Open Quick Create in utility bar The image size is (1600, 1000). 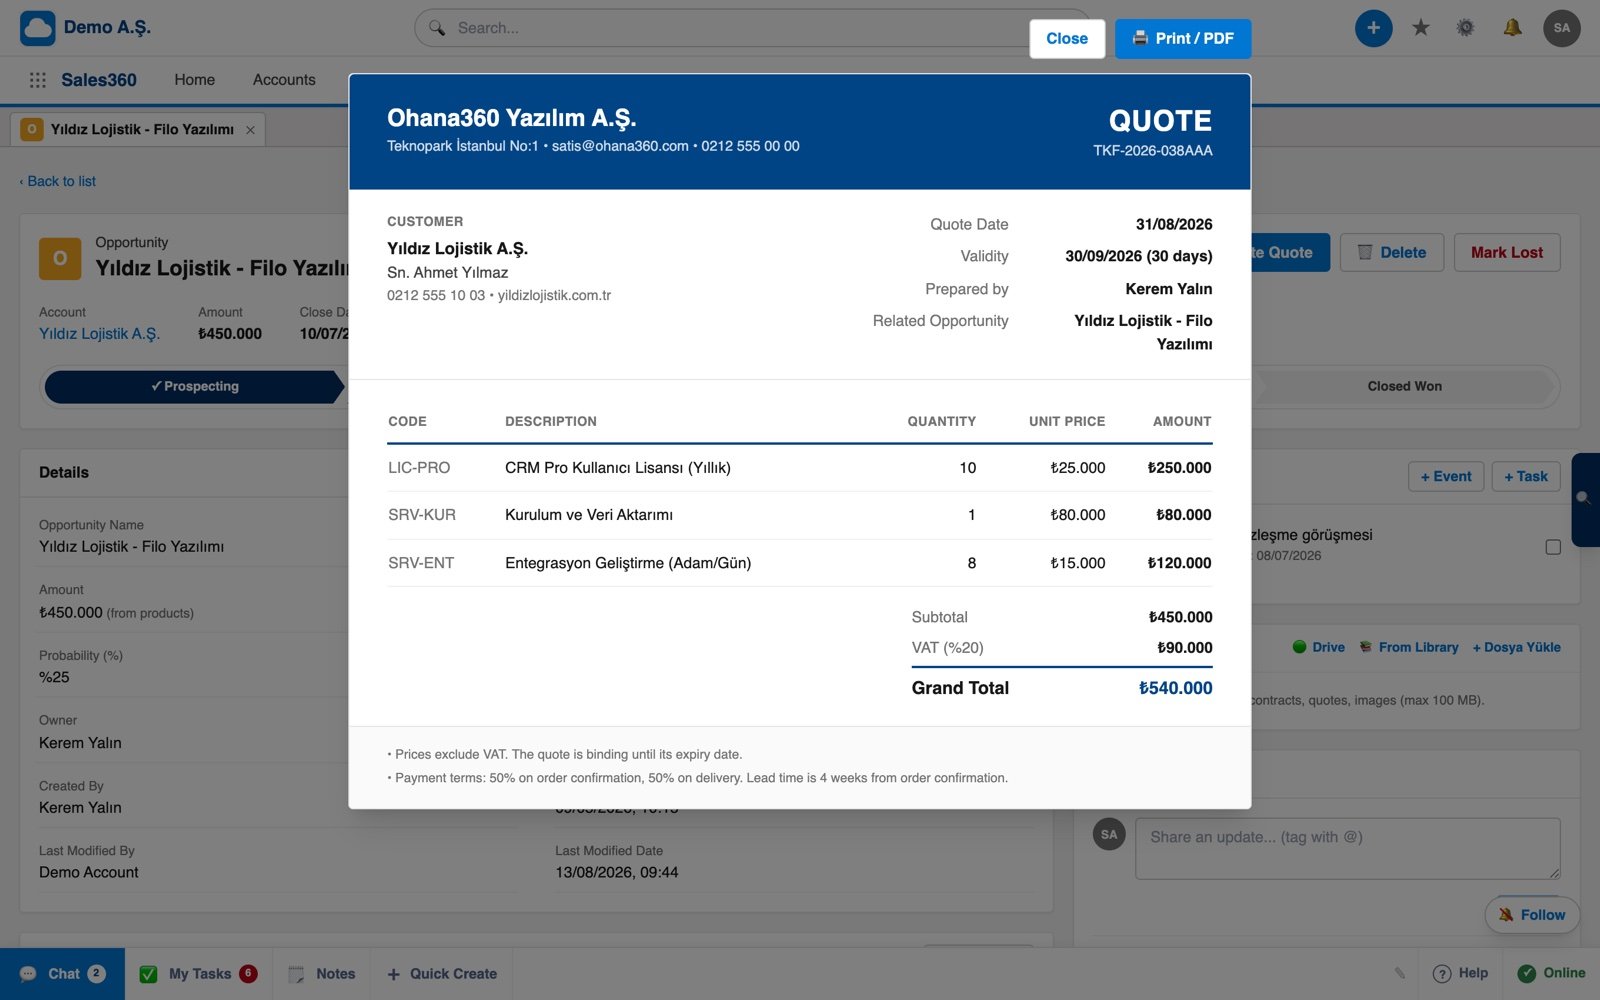[x=441, y=974]
